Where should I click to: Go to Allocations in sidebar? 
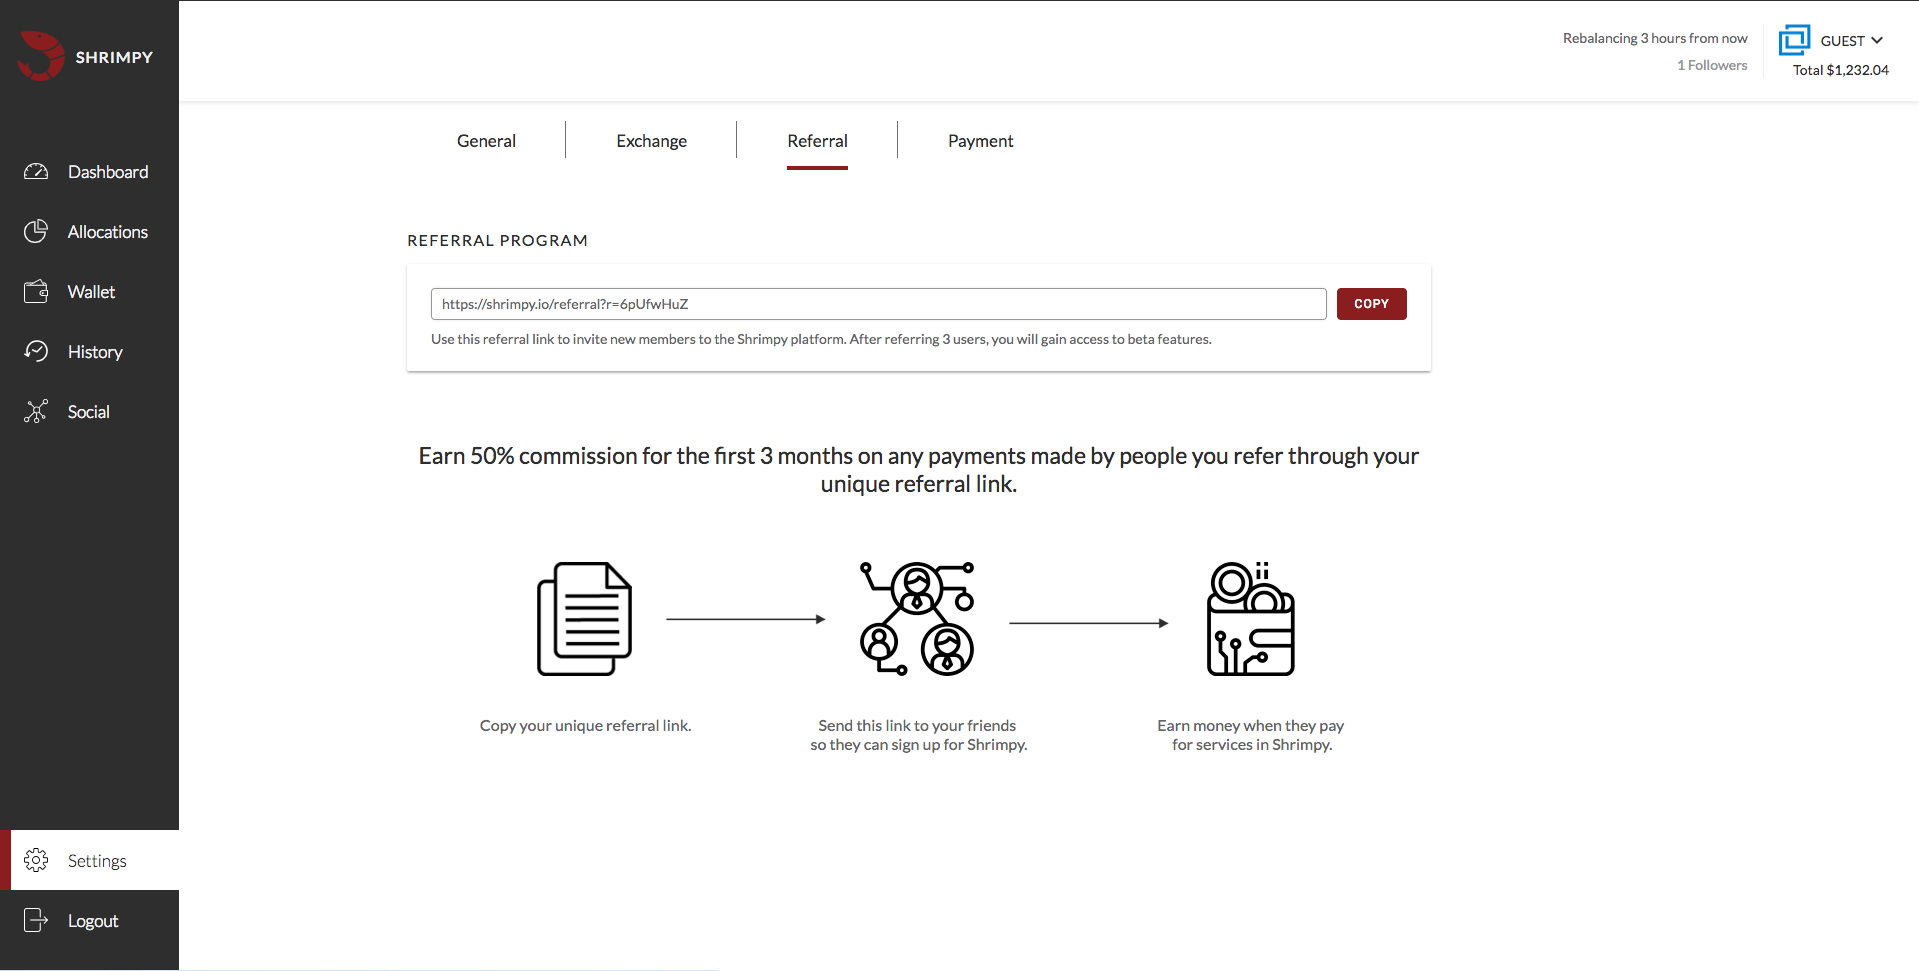(x=108, y=232)
